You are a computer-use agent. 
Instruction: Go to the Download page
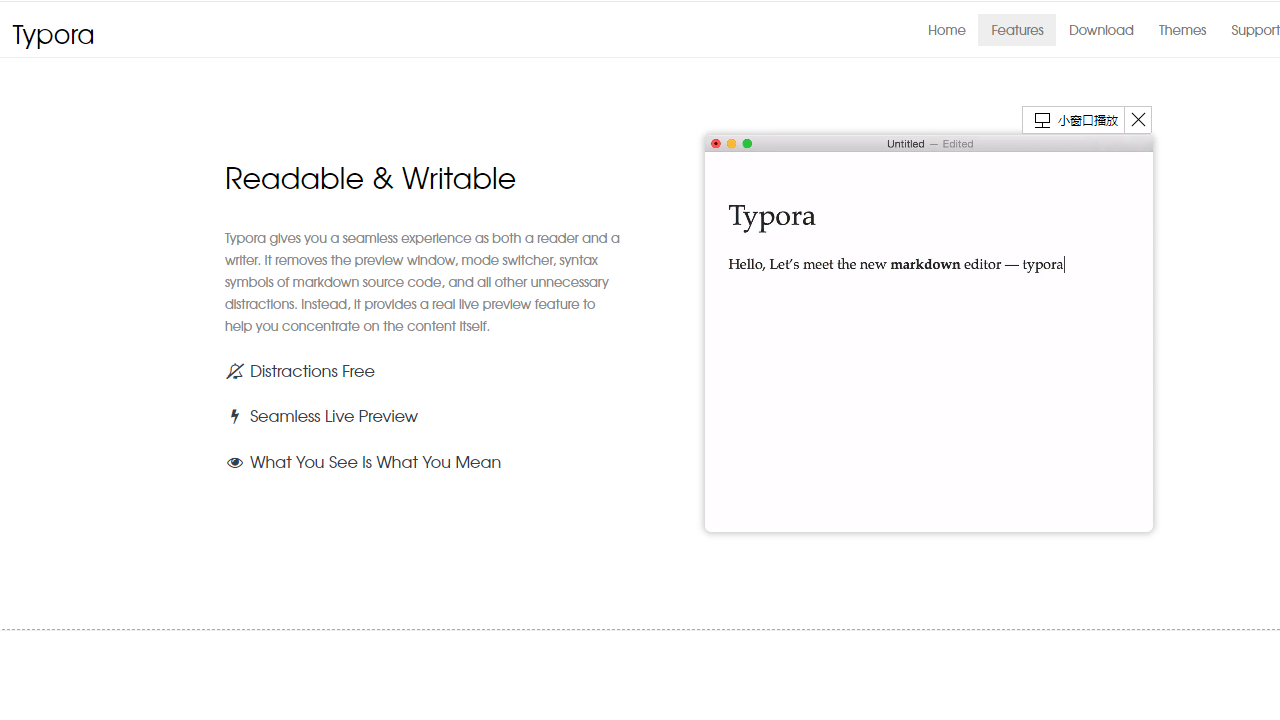coord(1101,30)
